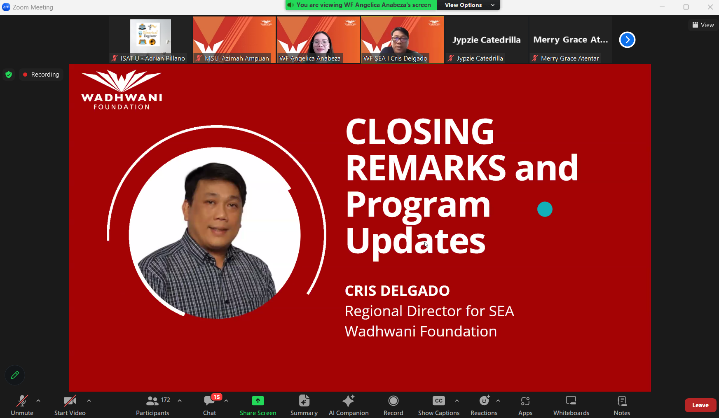Click the green Share Screen button
This screenshot has width=719, height=418.
click(x=258, y=405)
